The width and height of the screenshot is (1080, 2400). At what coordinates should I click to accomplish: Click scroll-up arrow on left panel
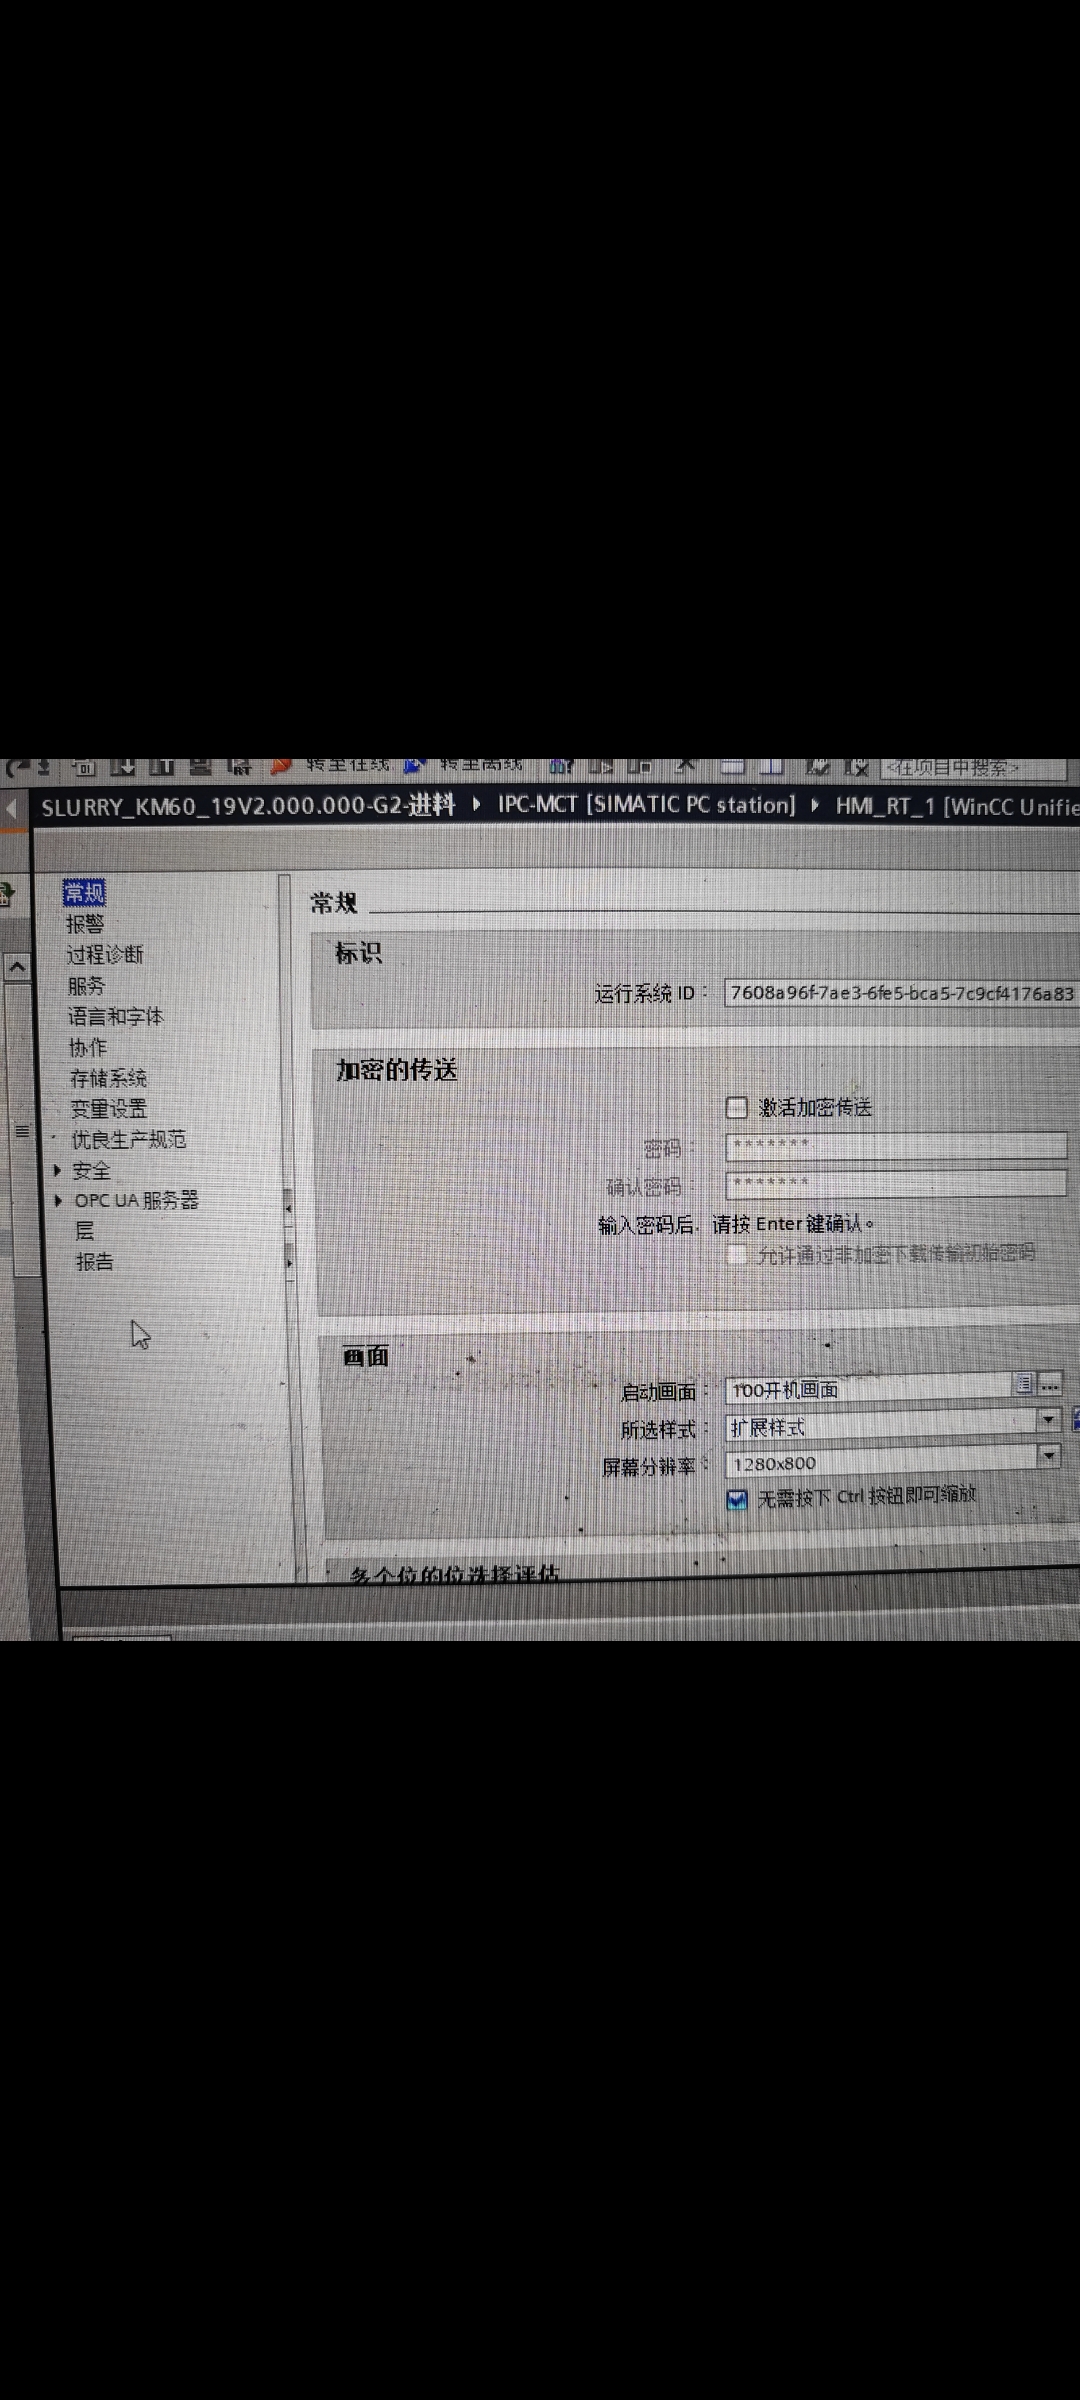(x=17, y=967)
